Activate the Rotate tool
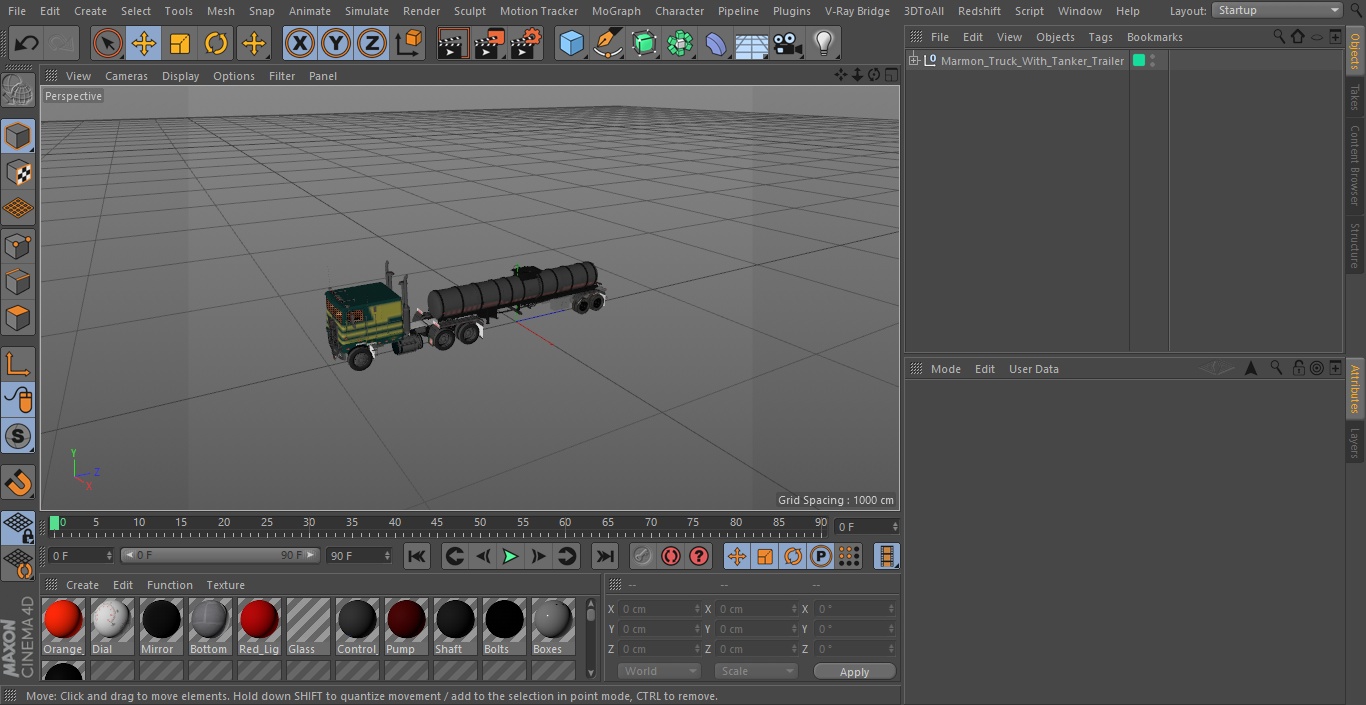 [216, 43]
